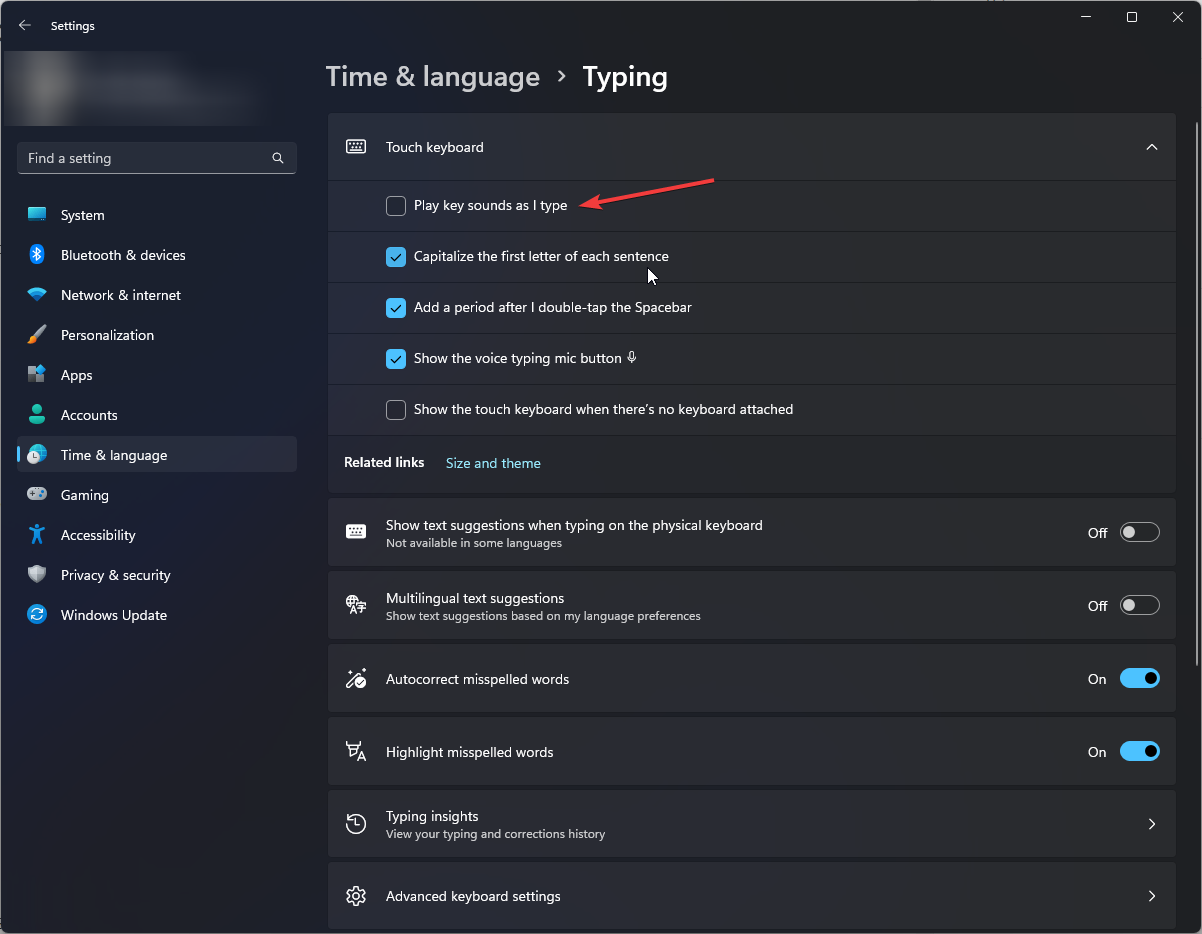1202x934 pixels.
Task: Click the Personalization paintbrush icon
Action: pyautogui.click(x=37, y=335)
